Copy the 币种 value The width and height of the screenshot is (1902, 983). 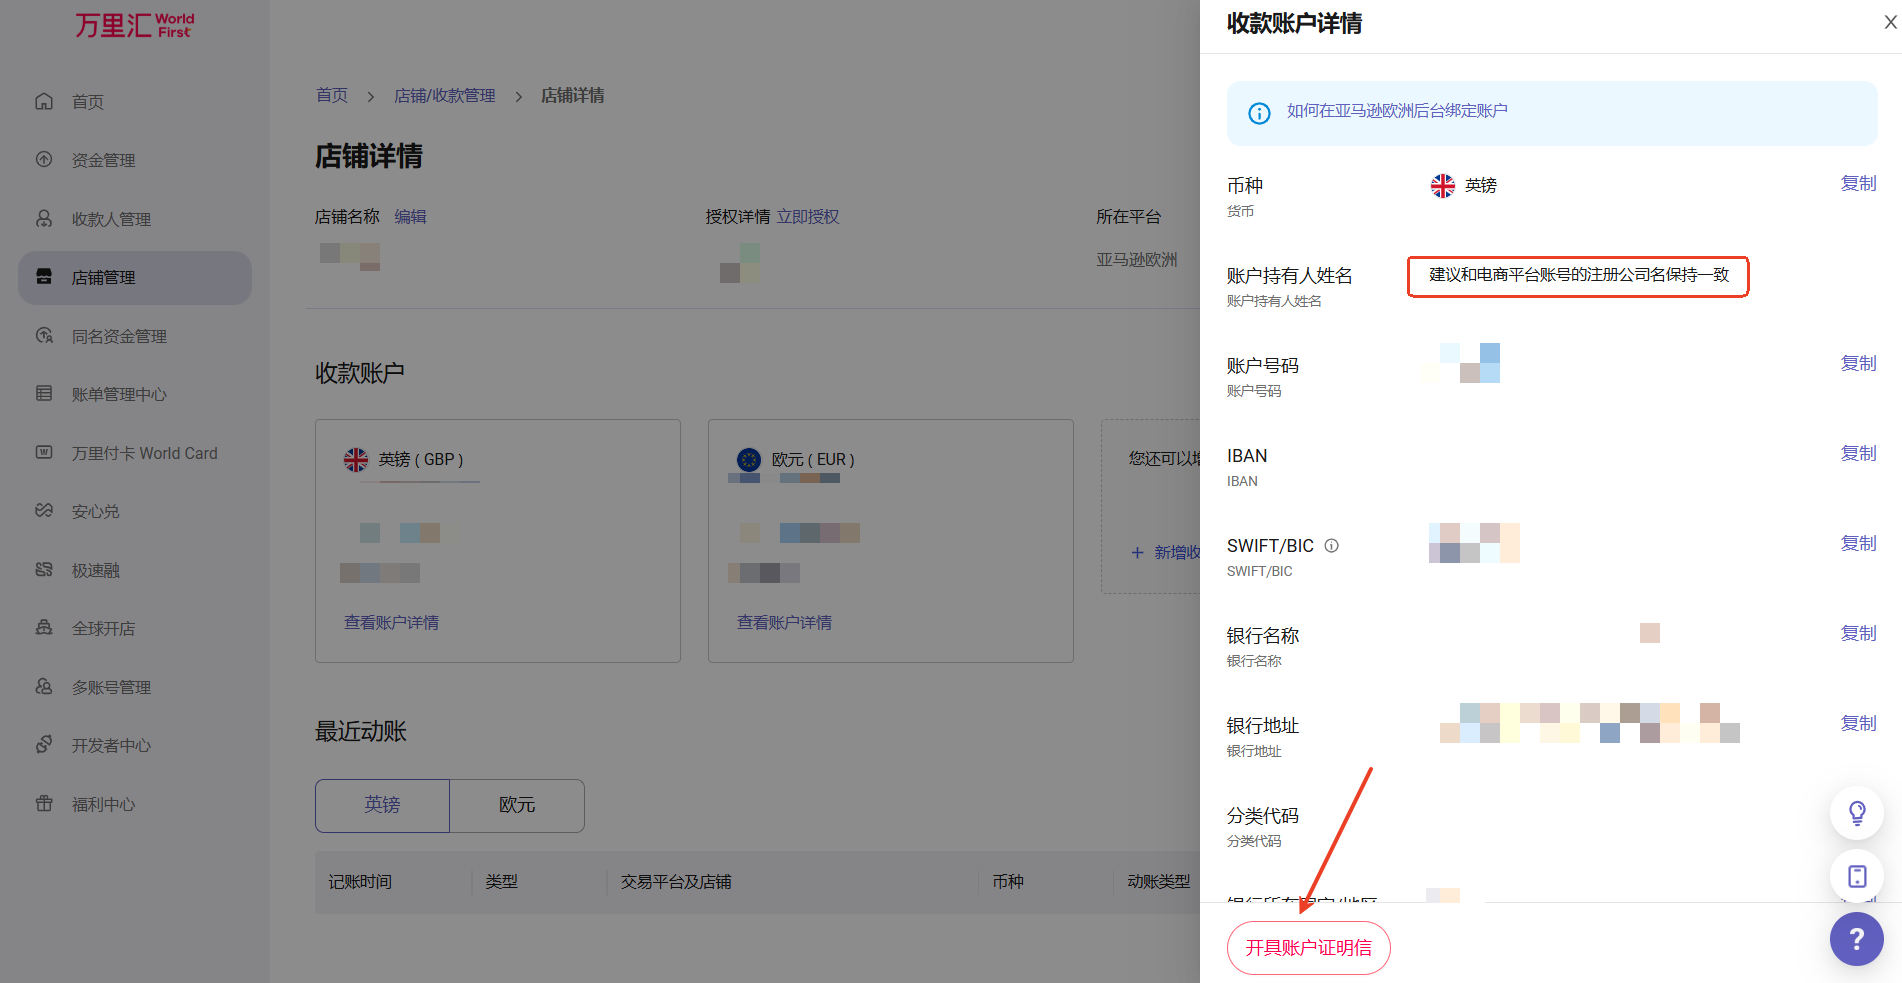click(x=1859, y=183)
